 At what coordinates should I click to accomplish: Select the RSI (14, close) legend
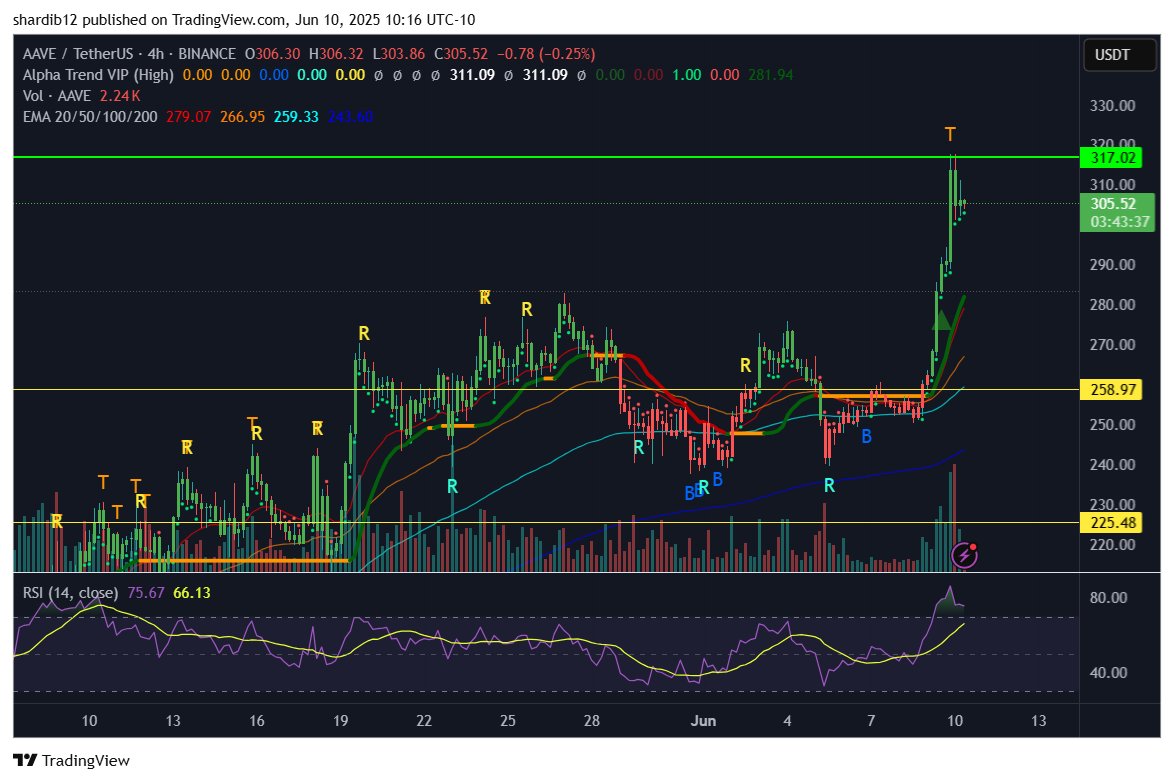pyautogui.click(x=70, y=592)
